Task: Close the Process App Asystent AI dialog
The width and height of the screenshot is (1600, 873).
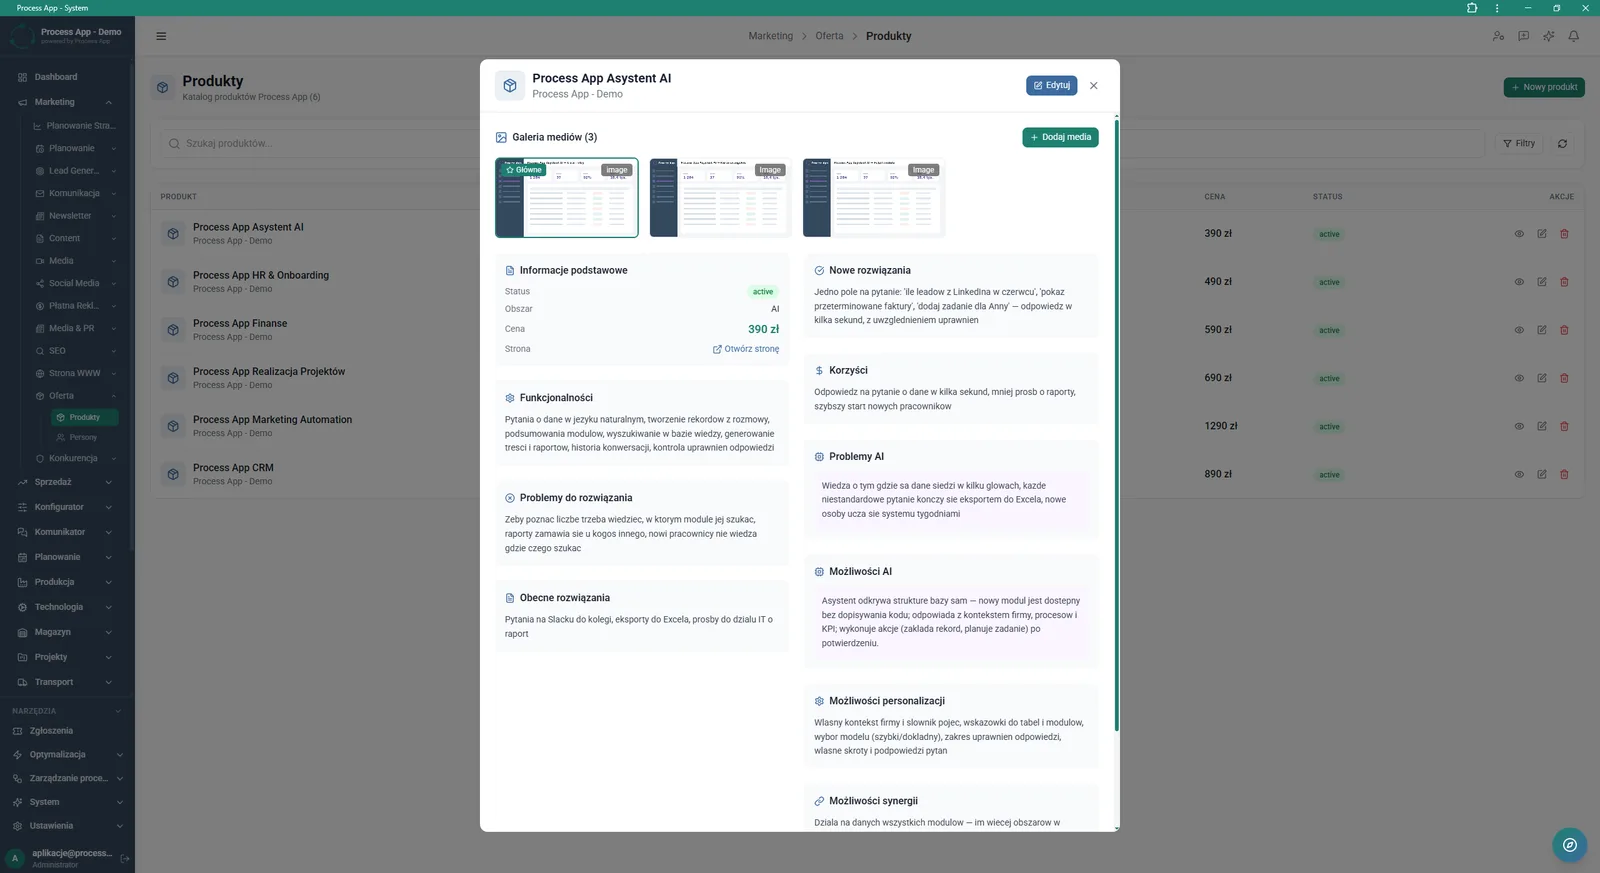Action: click(x=1094, y=86)
